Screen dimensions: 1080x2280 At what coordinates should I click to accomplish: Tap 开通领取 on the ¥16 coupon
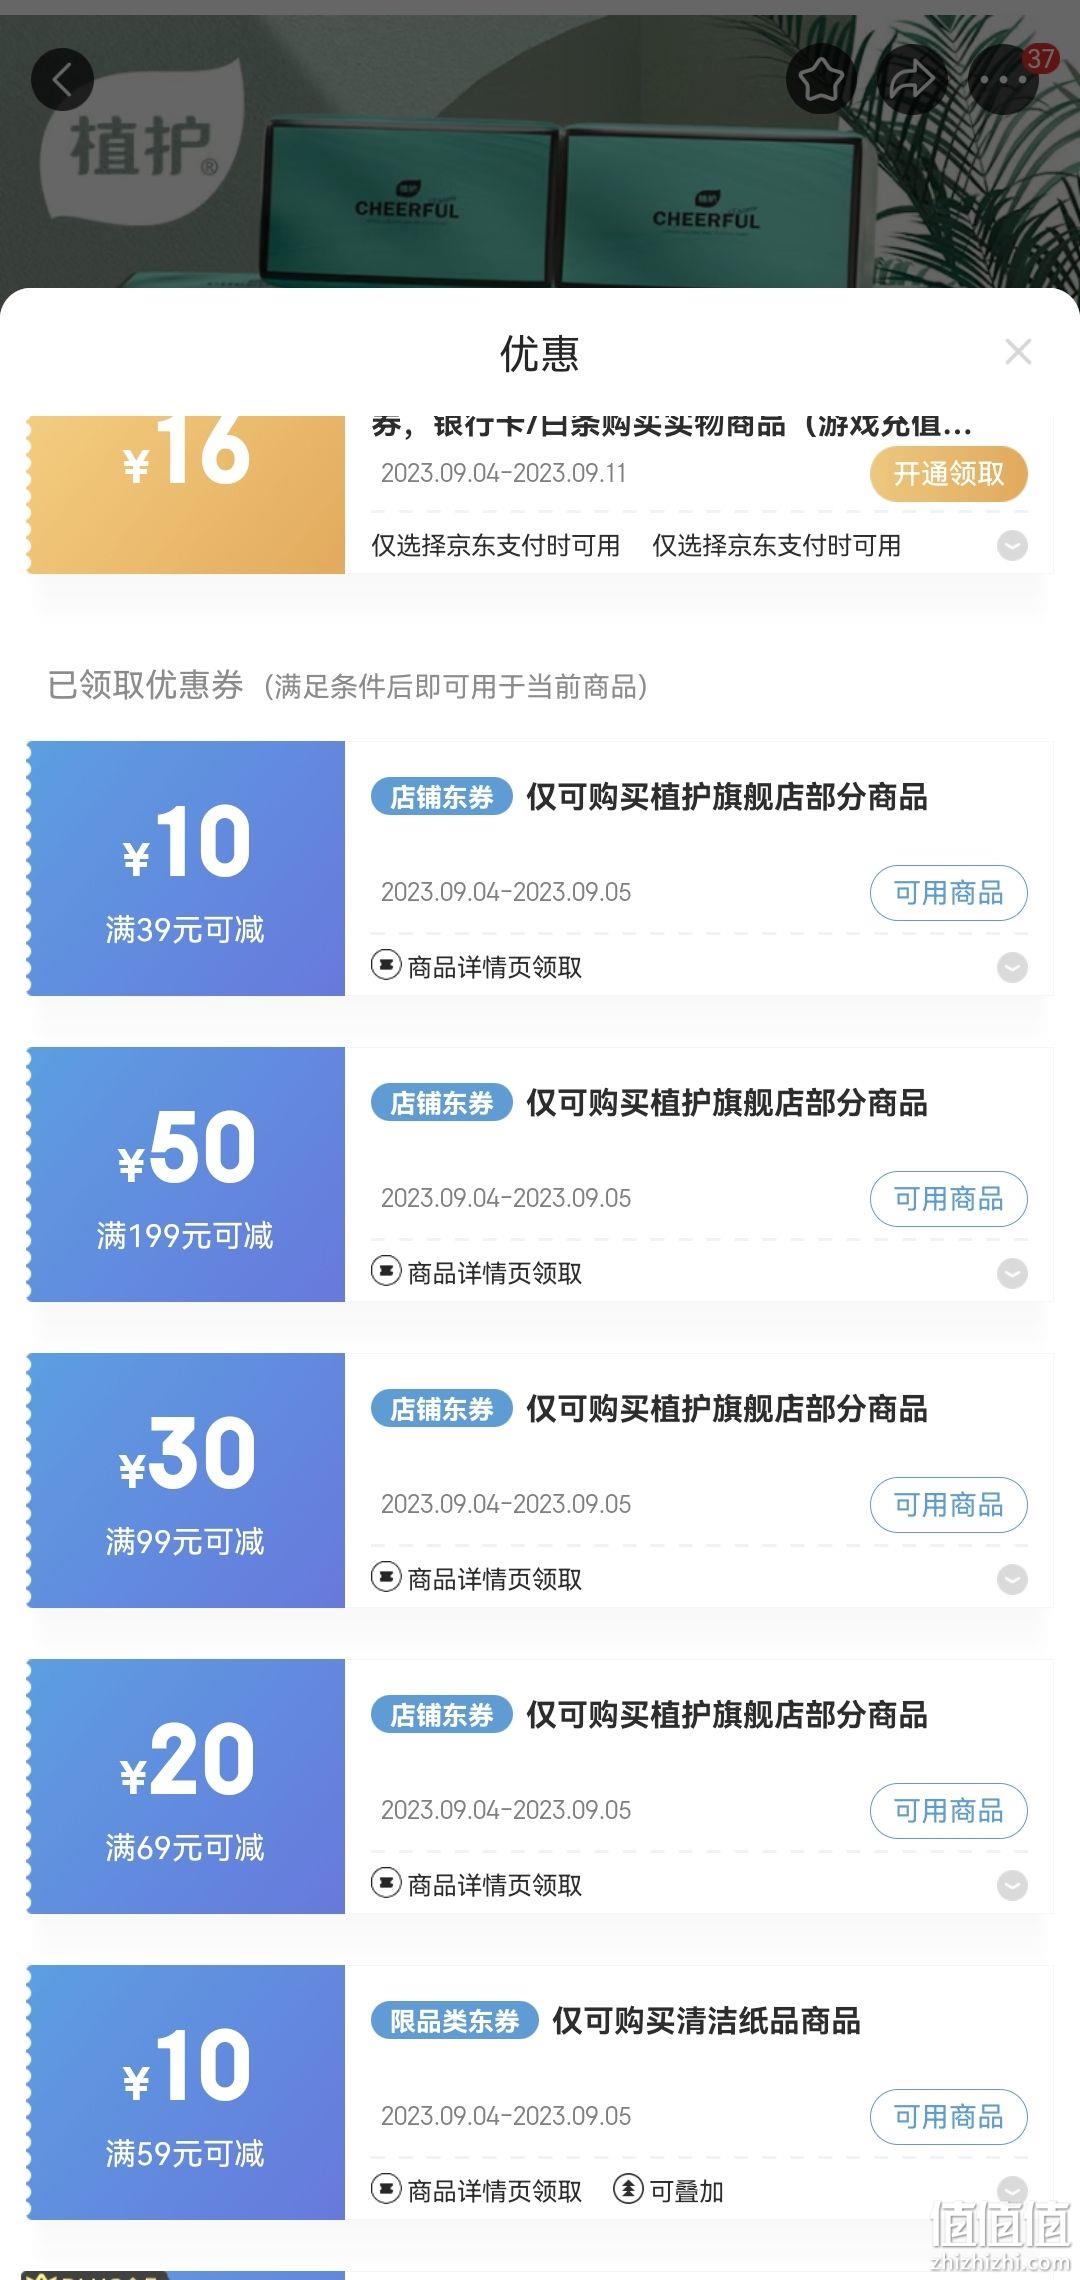pyautogui.click(x=948, y=474)
